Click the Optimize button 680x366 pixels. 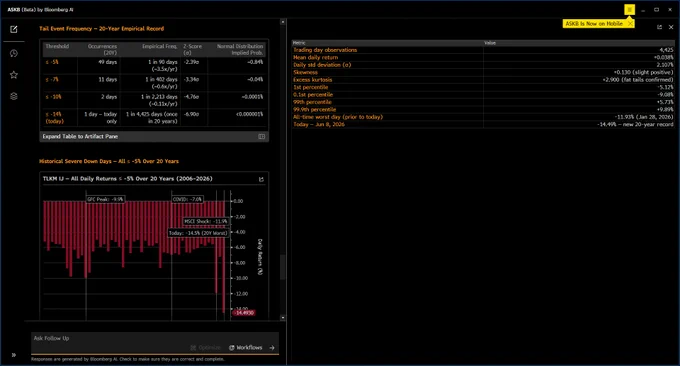tap(206, 347)
